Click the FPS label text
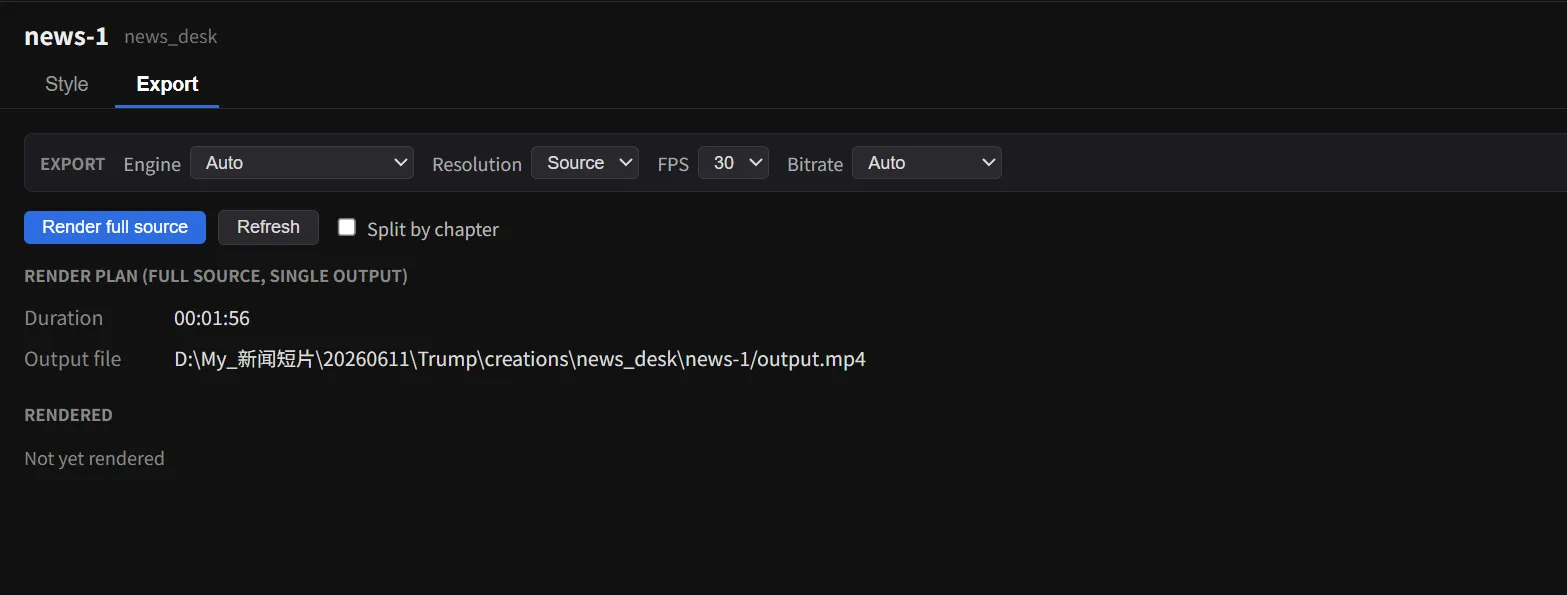Image resolution: width=1567 pixels, height=595 pixels. click(673, 165)
